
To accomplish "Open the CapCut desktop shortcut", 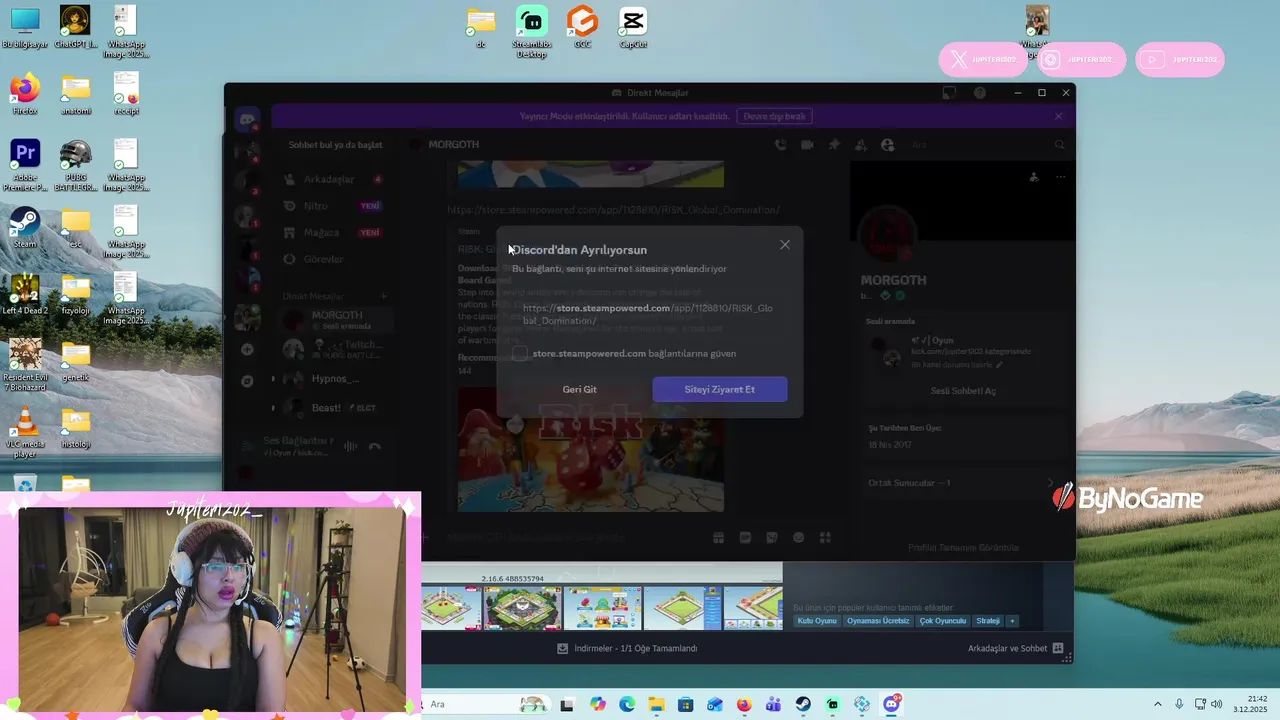I will (x=633, y=27).
